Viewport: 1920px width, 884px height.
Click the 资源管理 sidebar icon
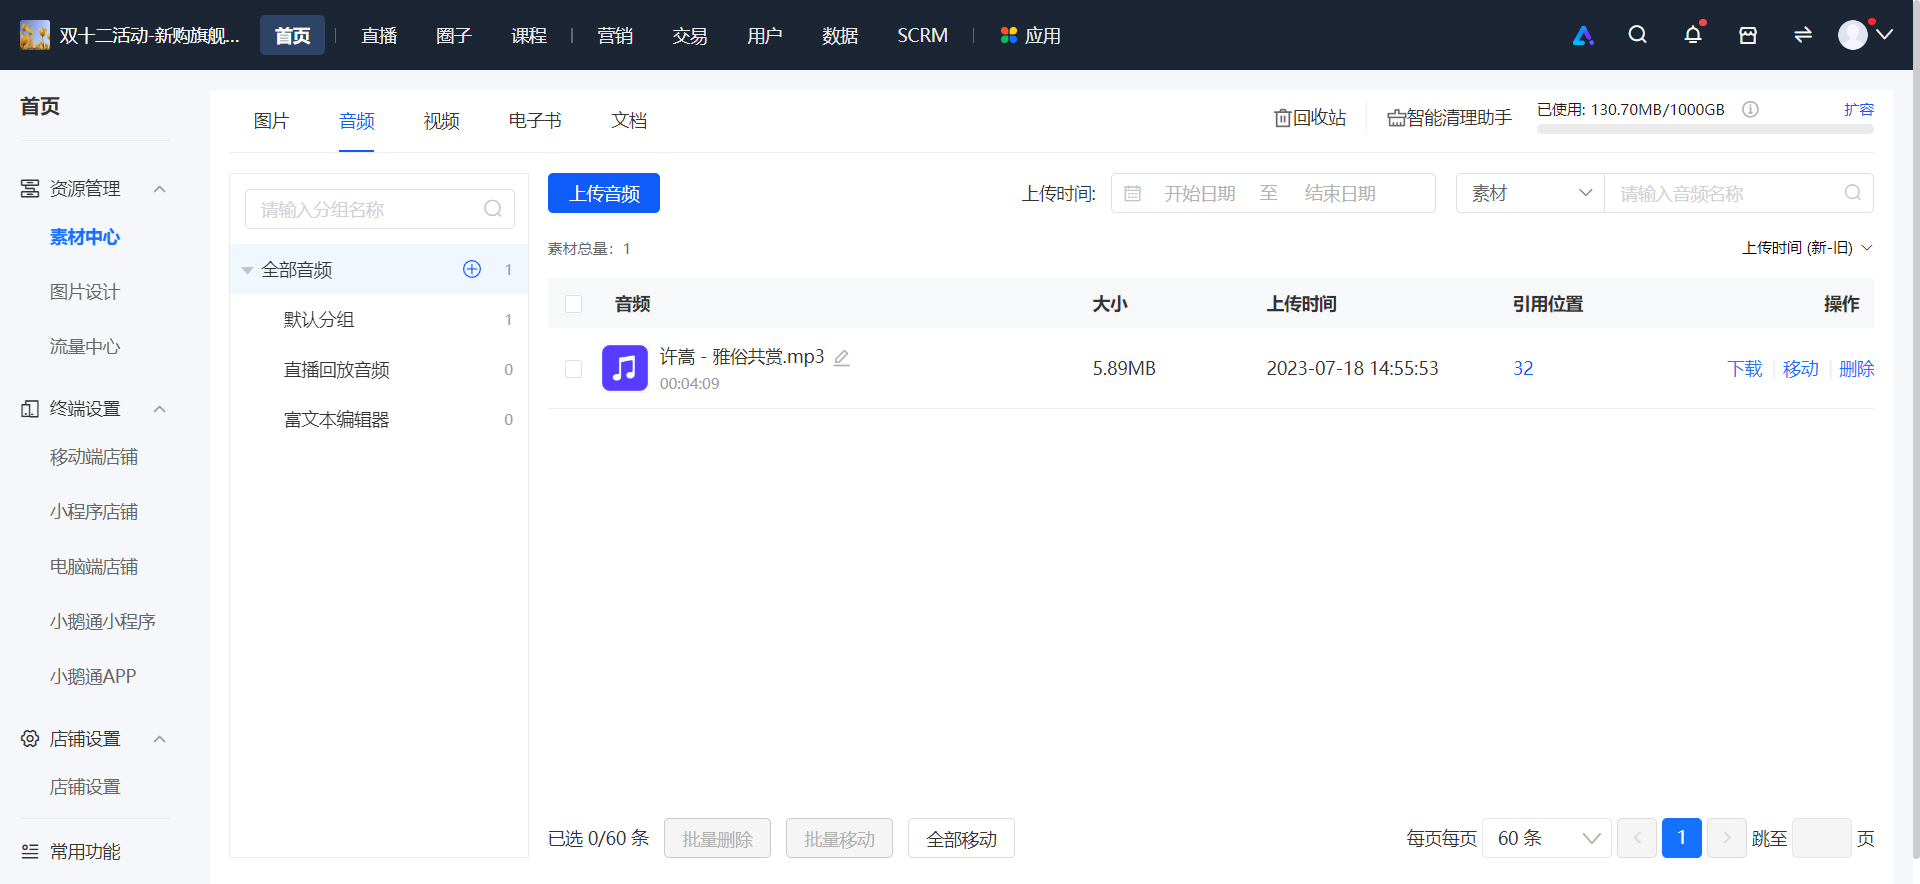[30, 188]
